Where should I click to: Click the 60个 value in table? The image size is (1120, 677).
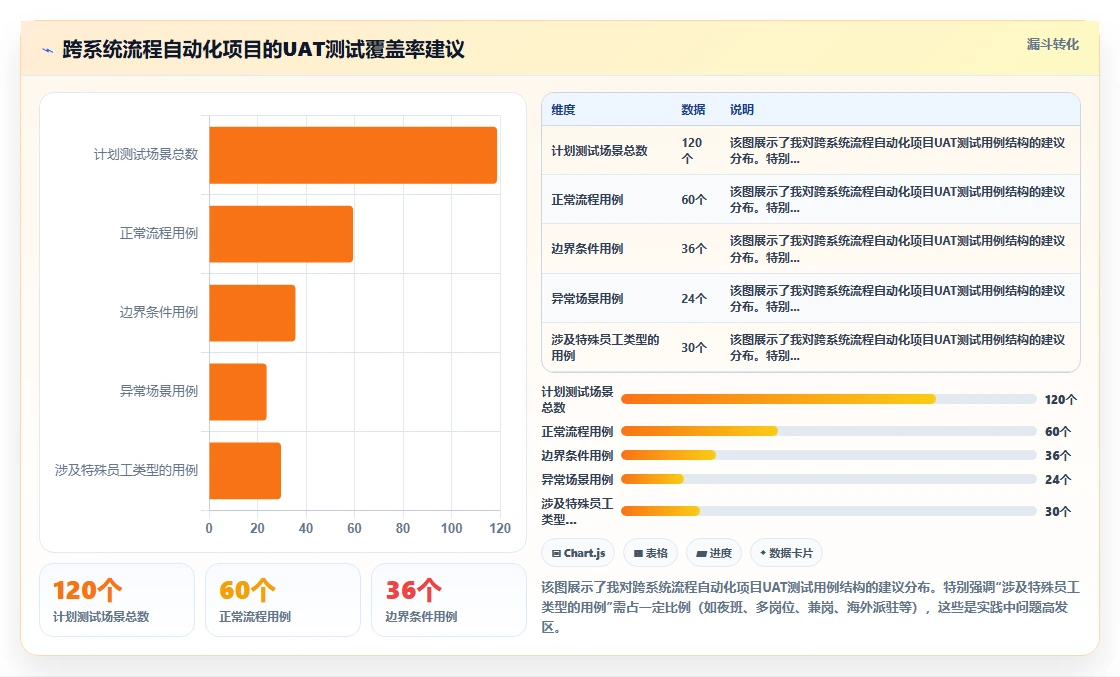click(x=694, y=200)
